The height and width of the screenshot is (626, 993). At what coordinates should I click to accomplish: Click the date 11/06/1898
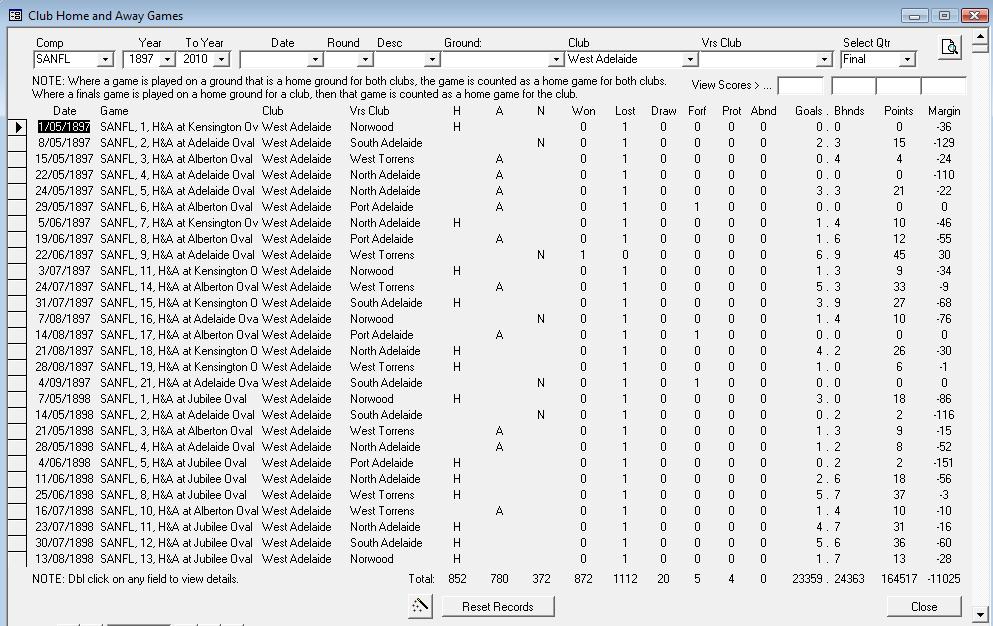tap(64, 479)
